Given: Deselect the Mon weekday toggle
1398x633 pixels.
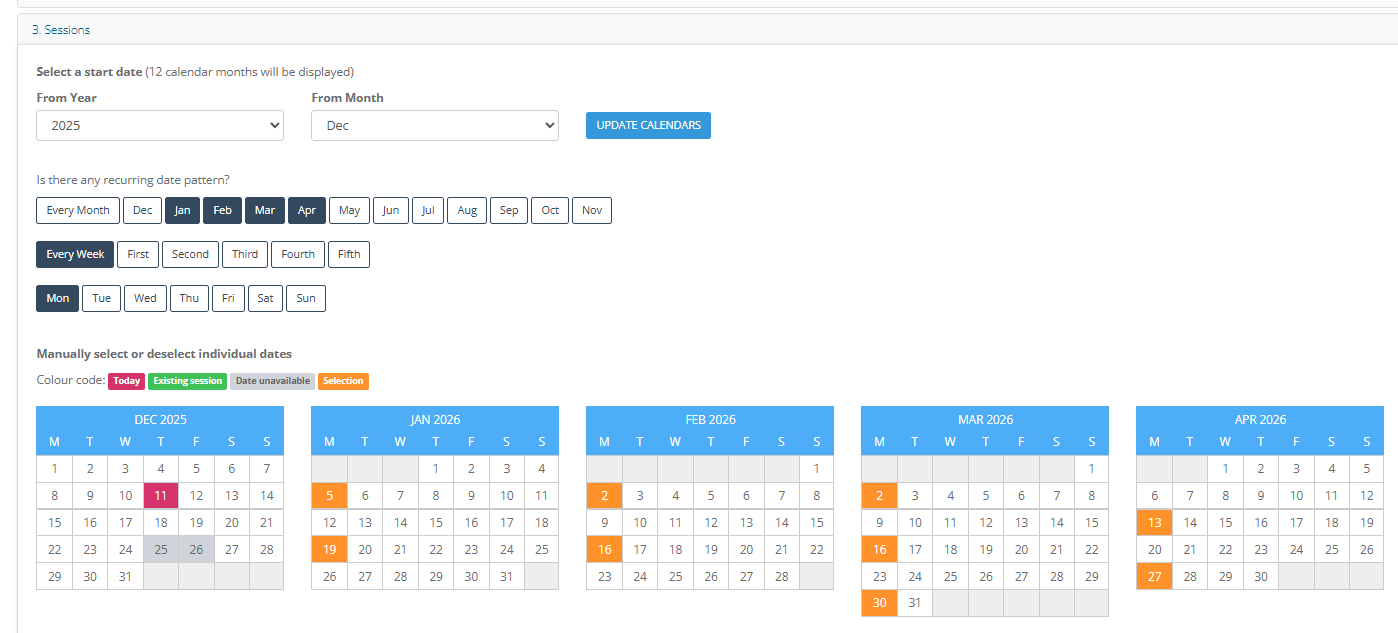Looking at the screenshot, I should pos(58,298).
